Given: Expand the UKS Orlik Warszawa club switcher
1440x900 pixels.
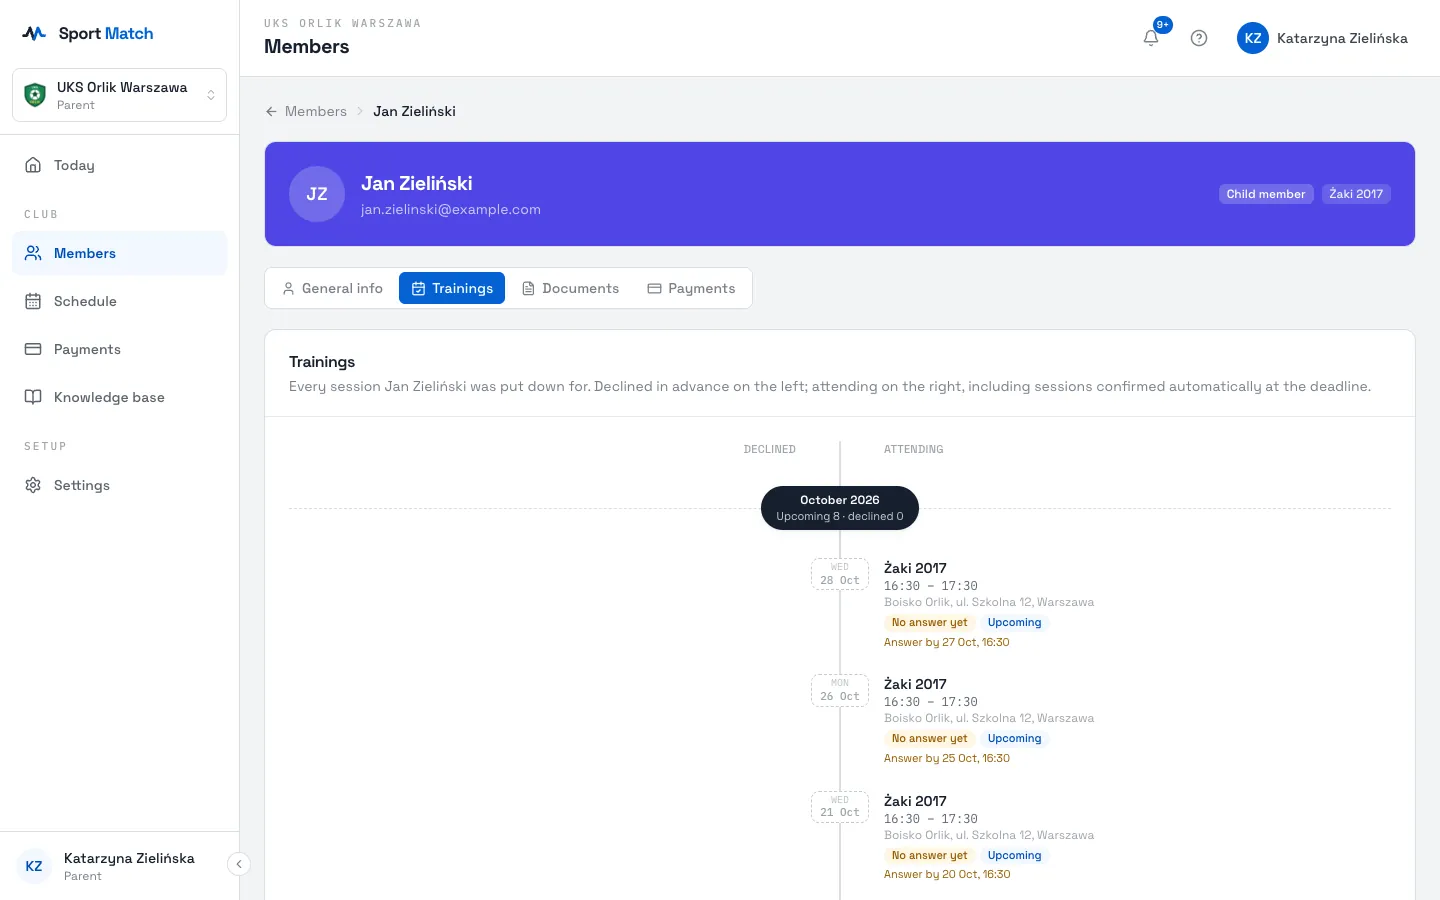Looking at the screenshot, I should coord(119,95).
